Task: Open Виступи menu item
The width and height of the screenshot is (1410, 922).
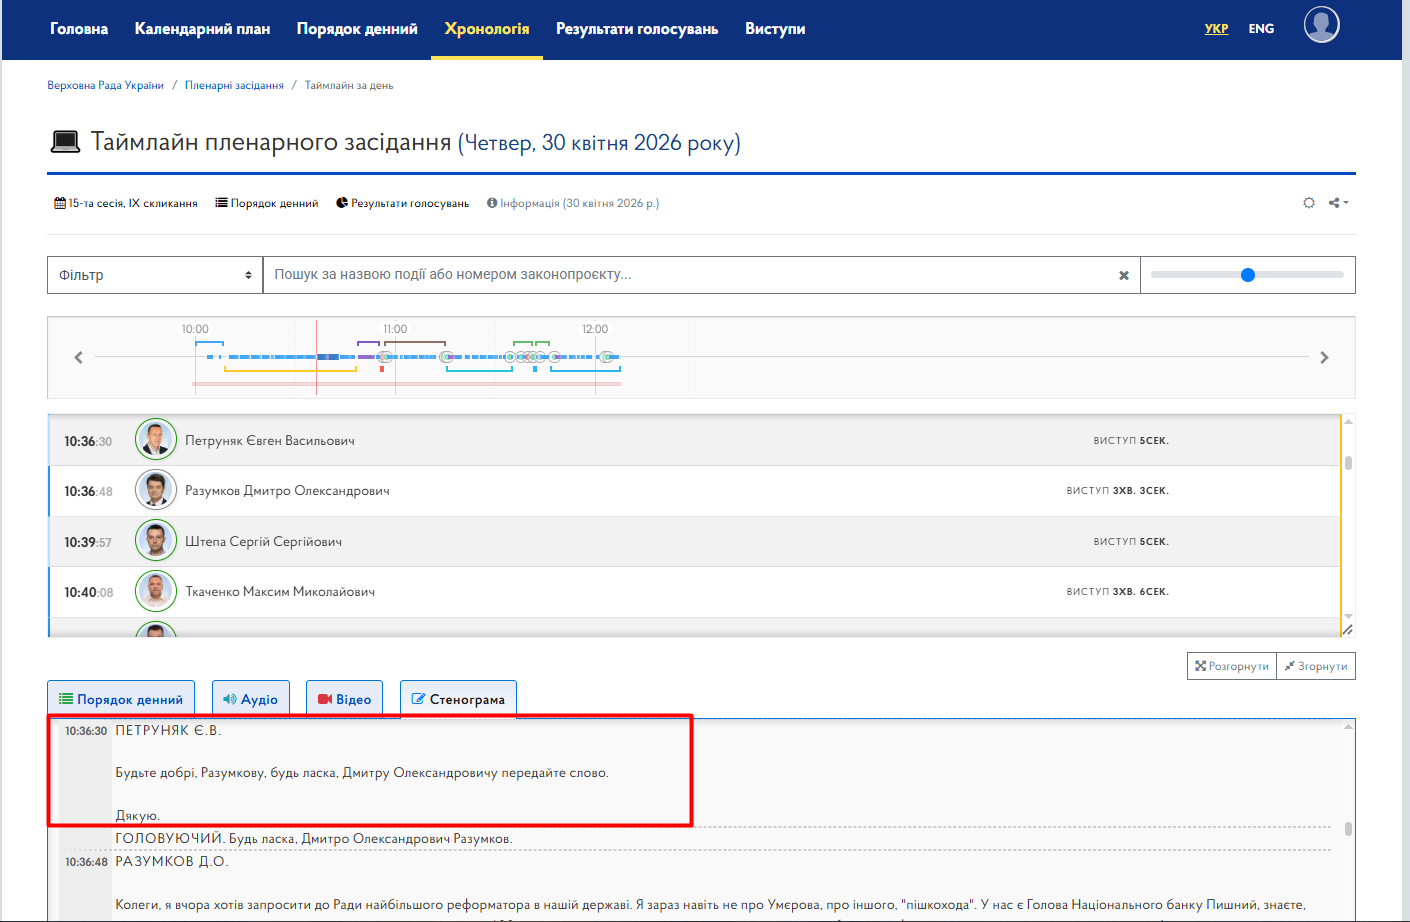Action: tap(775, 29)
